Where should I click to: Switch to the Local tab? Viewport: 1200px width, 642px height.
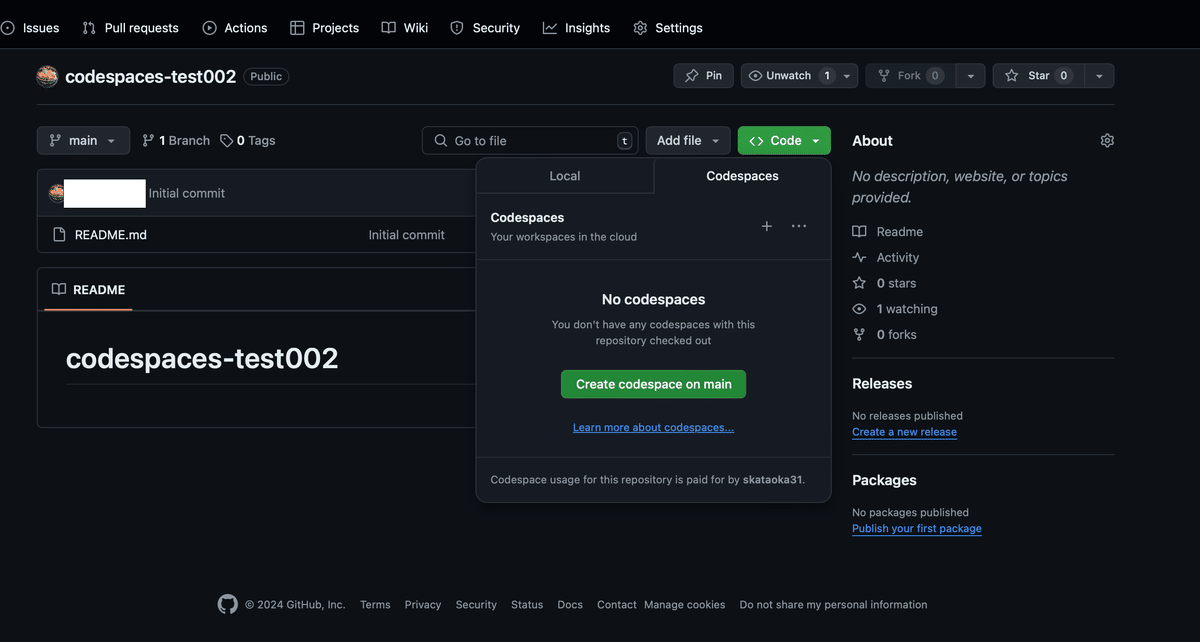click(x=565, y=175)
